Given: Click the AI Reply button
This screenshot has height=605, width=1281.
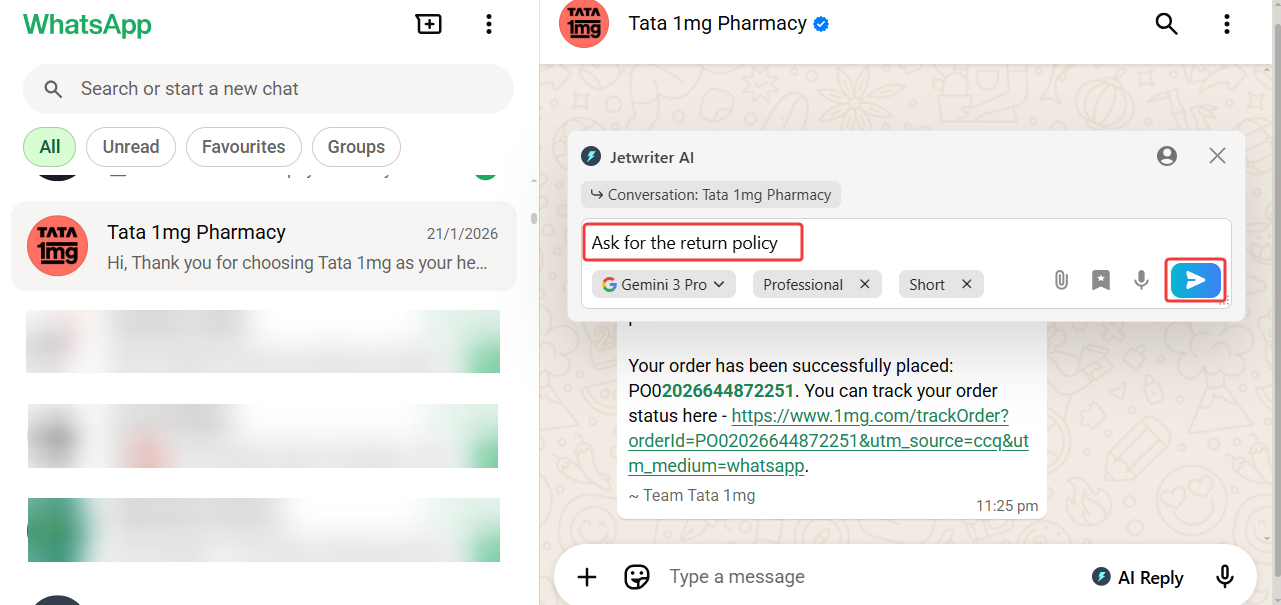Looking at the screenshot, I should 1138,577.
